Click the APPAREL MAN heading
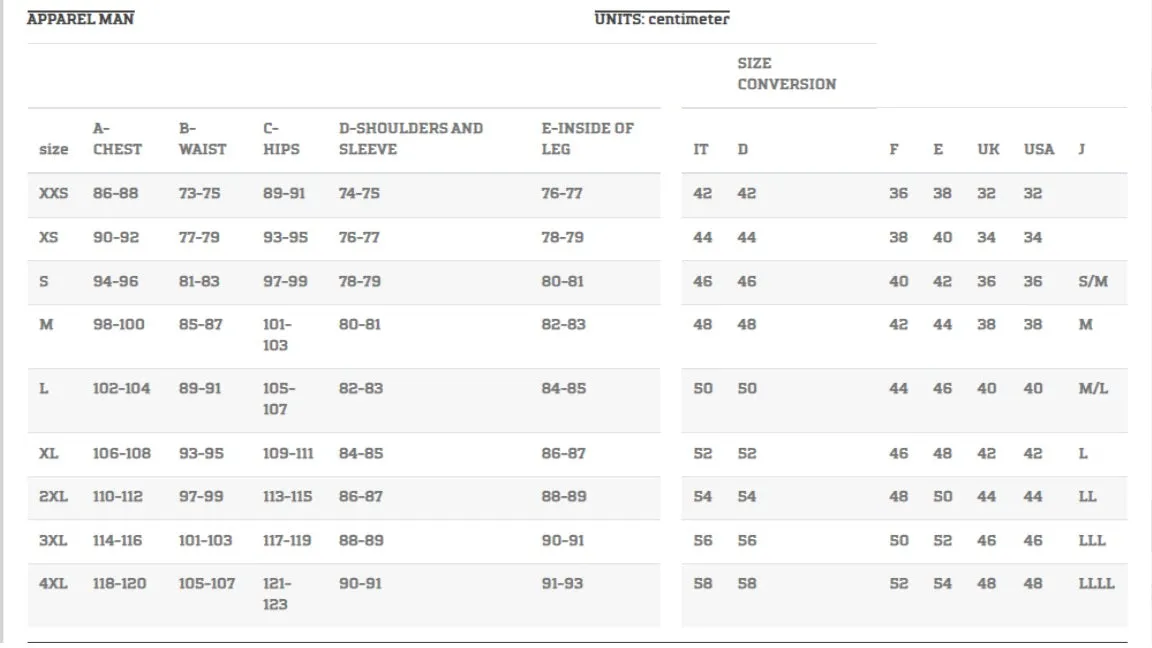Screen dimensions: 1152x648 point(80,19)
